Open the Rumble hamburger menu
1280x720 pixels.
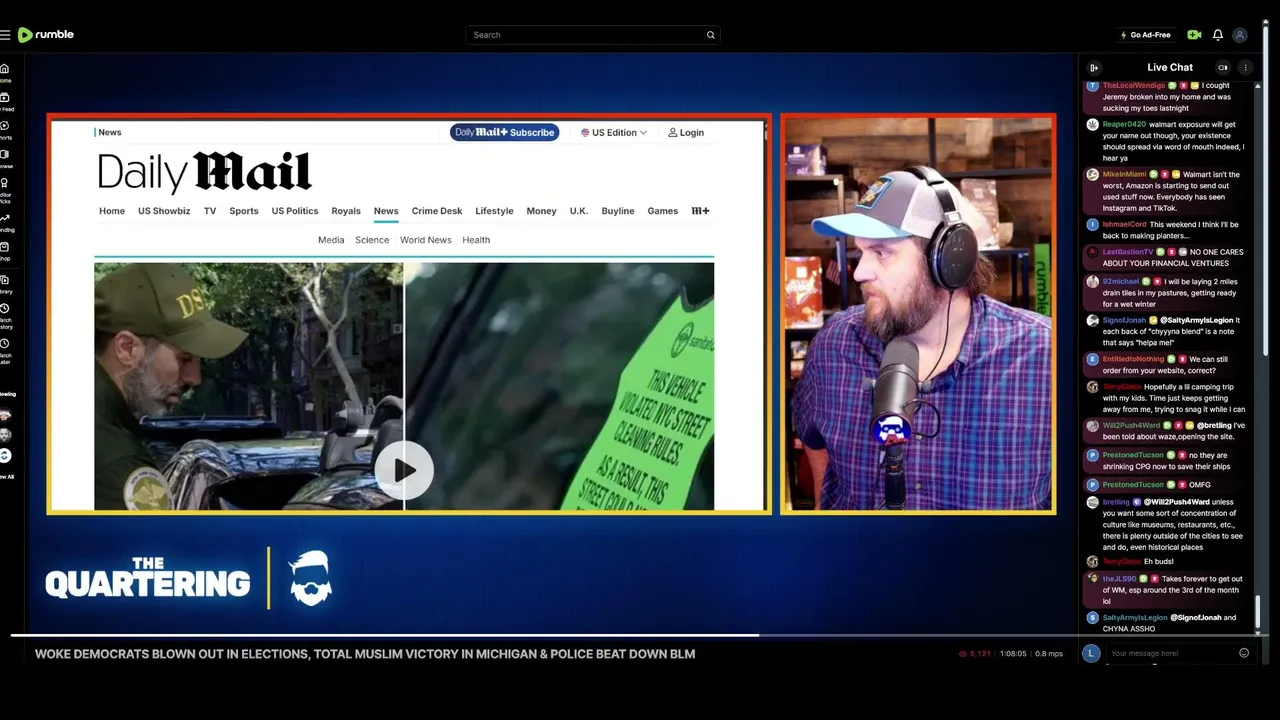pyautogui.click(x=5, y=35)
